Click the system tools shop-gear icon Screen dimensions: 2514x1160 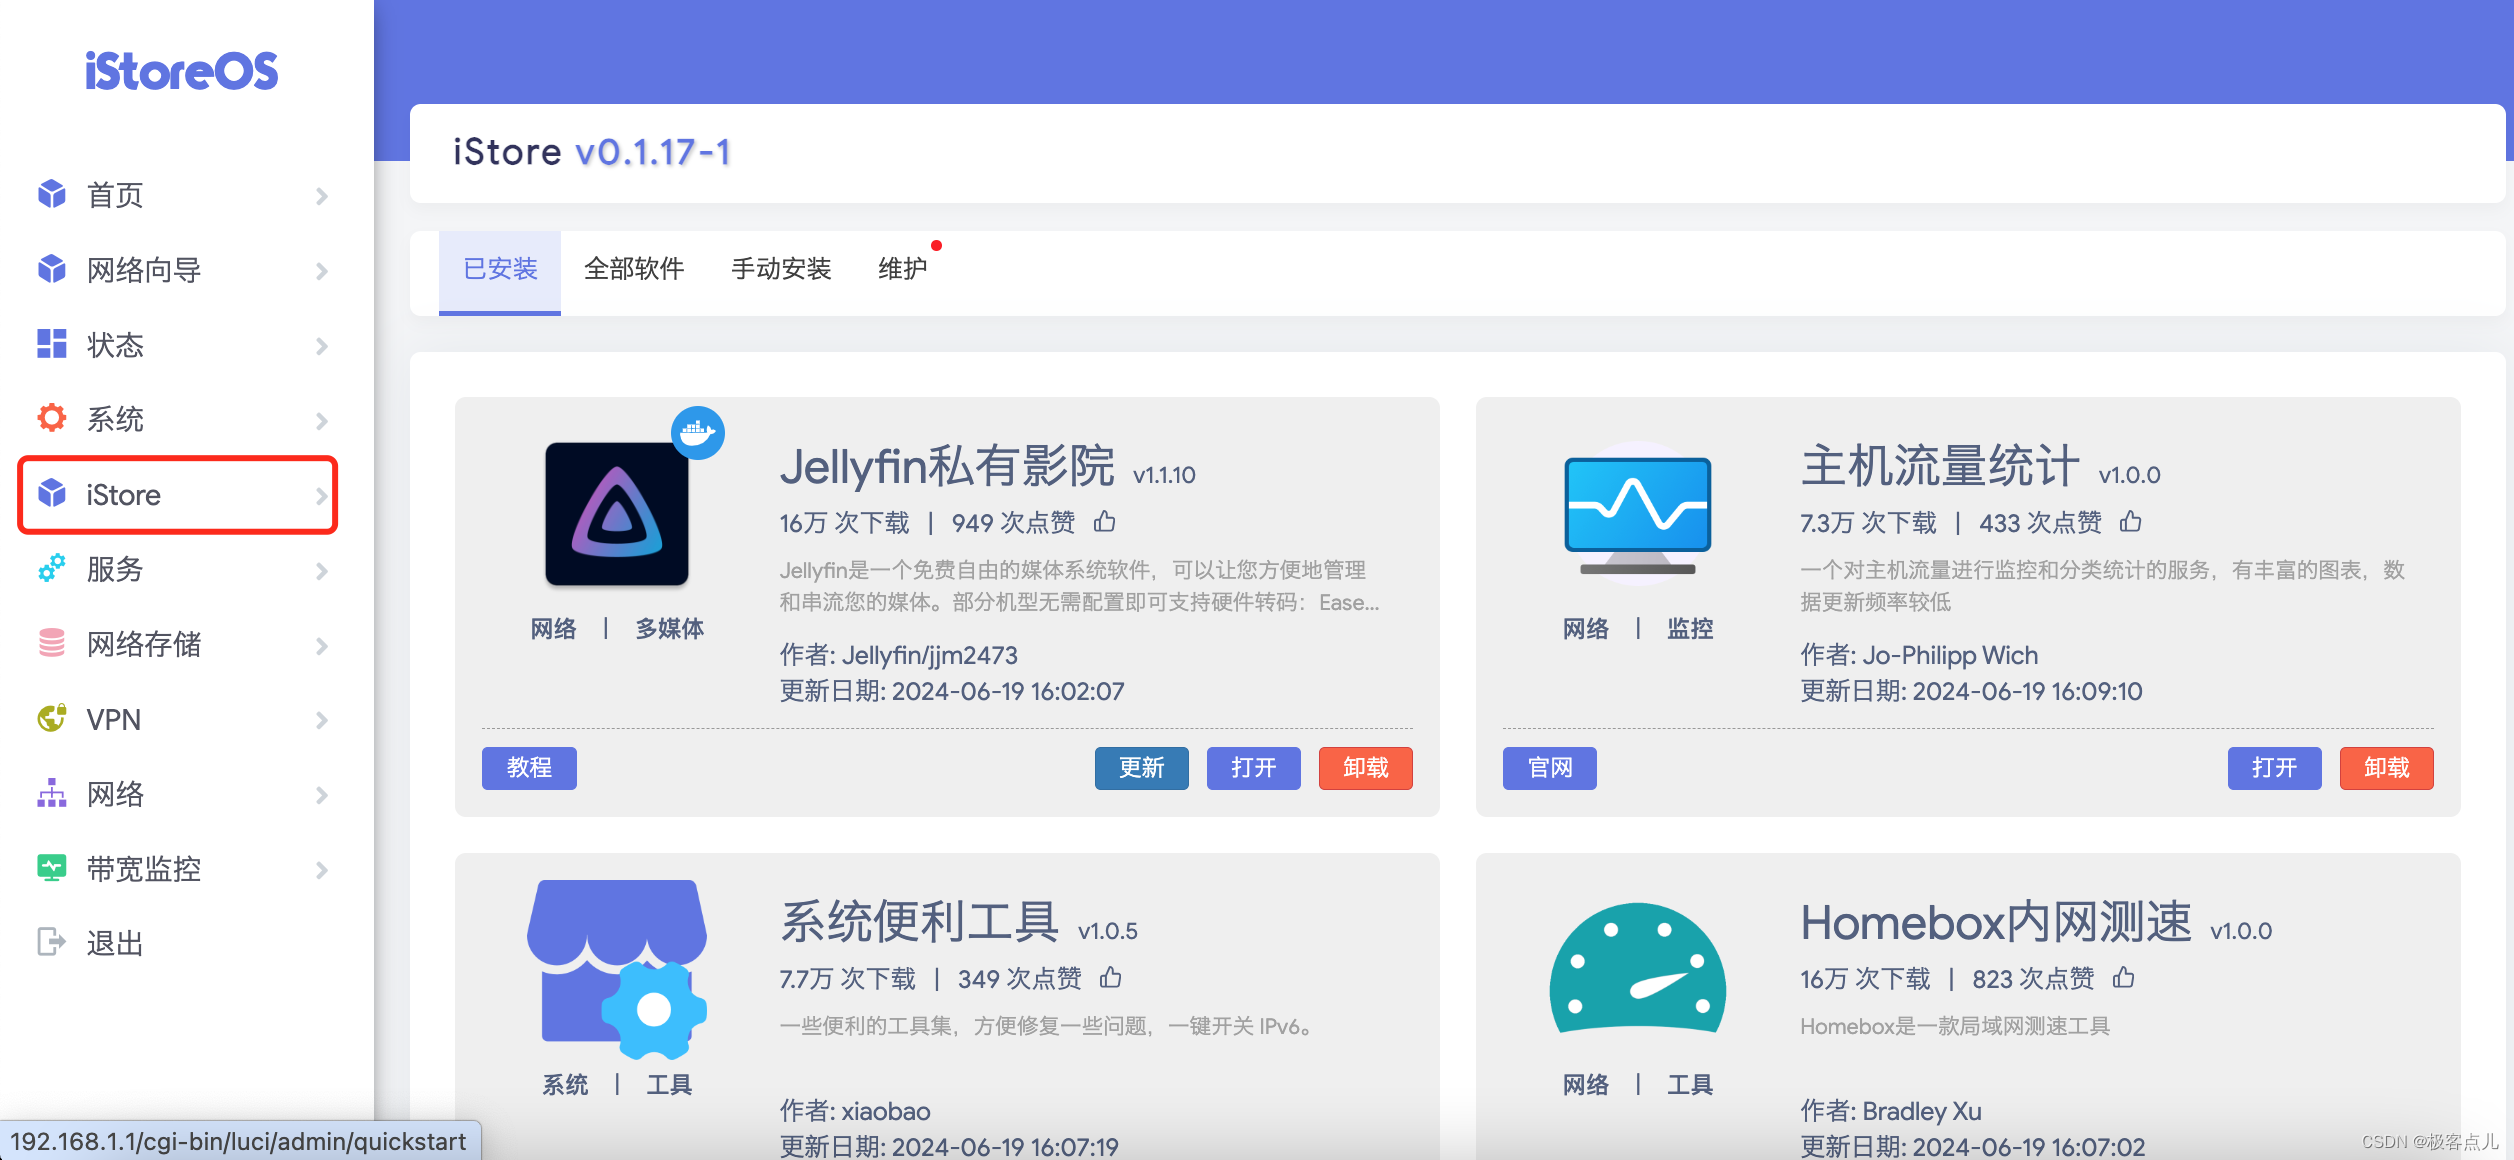[x=616, y=968]
